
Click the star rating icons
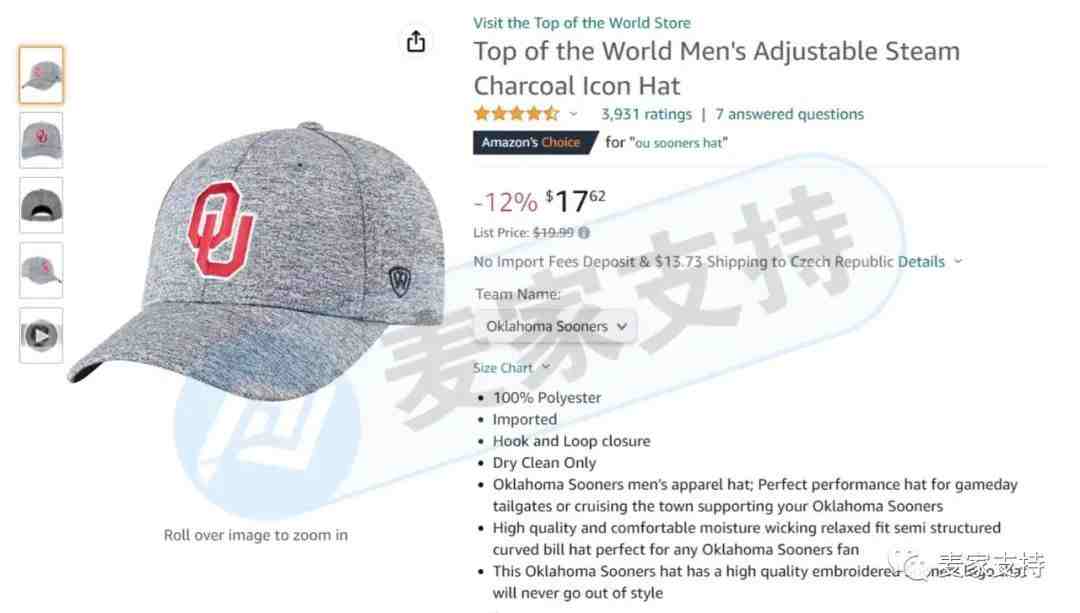click(x=516, y=114)
